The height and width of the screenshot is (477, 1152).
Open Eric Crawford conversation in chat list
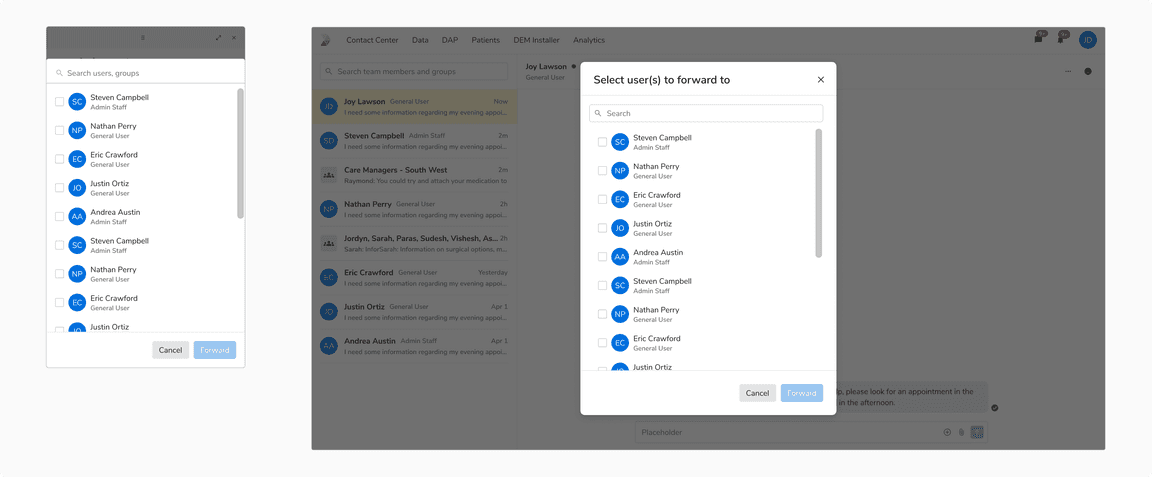tap(414, 277)
